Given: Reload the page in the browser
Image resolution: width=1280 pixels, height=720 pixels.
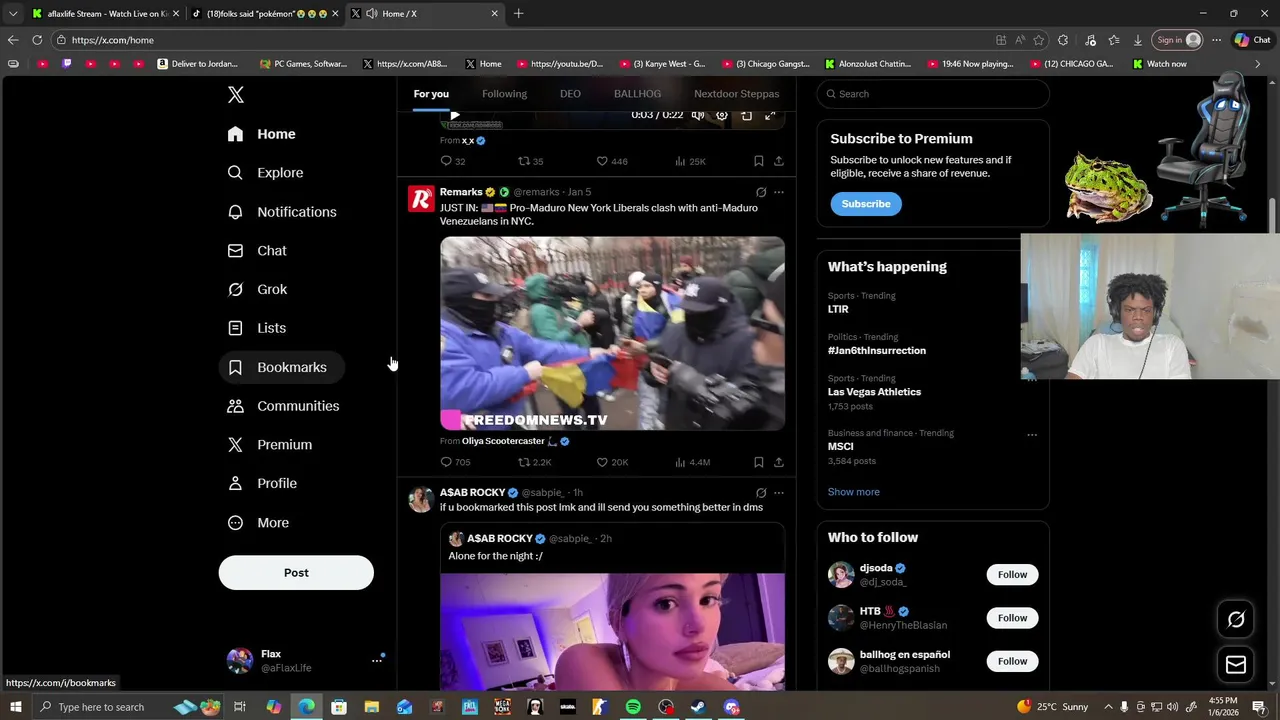Looking at the screenshot, I should (x=37, y=40).
